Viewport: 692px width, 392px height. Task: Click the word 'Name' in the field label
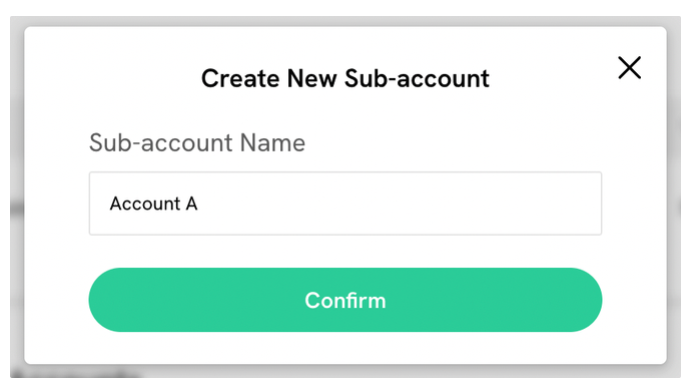(x=272, y=143)
